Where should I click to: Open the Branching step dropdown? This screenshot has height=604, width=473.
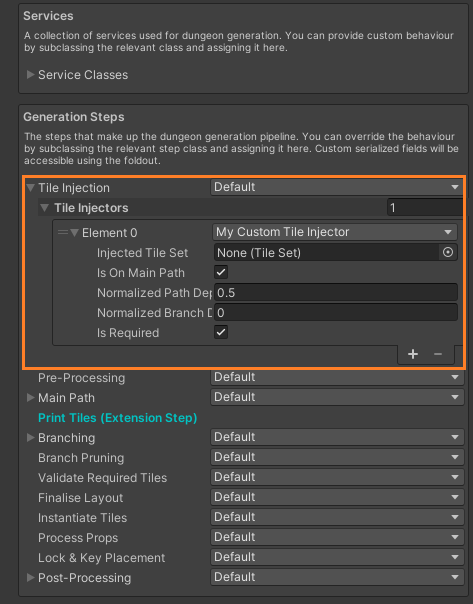coord(337,437)
